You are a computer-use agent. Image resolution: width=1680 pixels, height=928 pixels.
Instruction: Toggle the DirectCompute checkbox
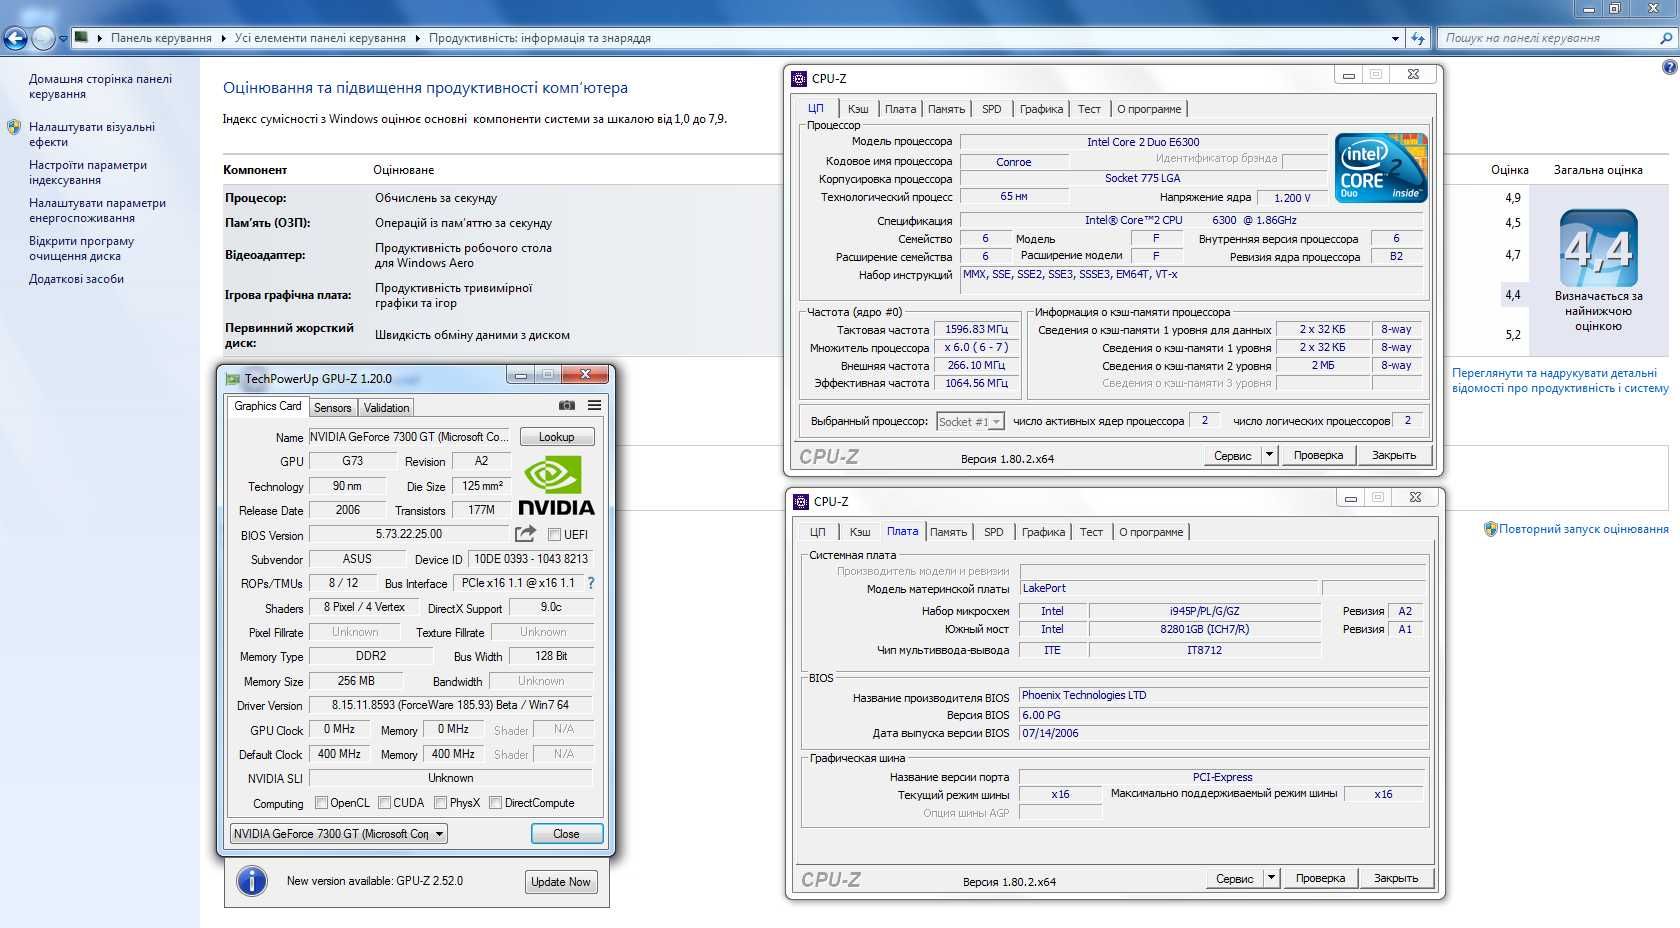[495, 803]
